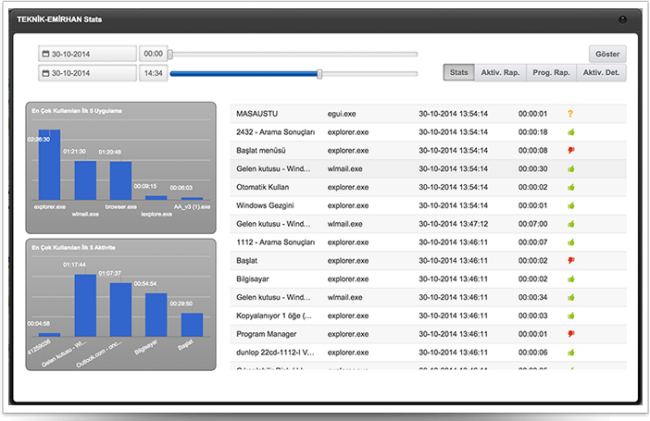
Task: Click the question mark icon for MASAUSTU row
Action: (570, 114)
